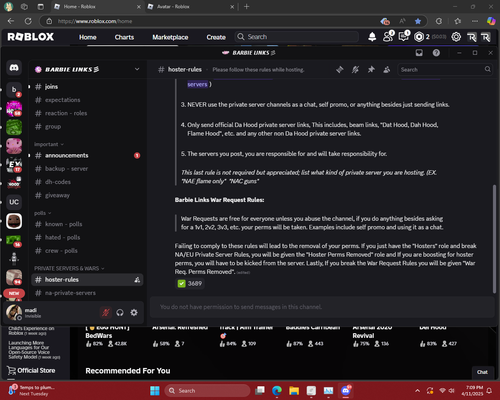Screen dimensions: 500x400
Task: Open invite icon on hoster-rules channel
Action: [137, 280]
